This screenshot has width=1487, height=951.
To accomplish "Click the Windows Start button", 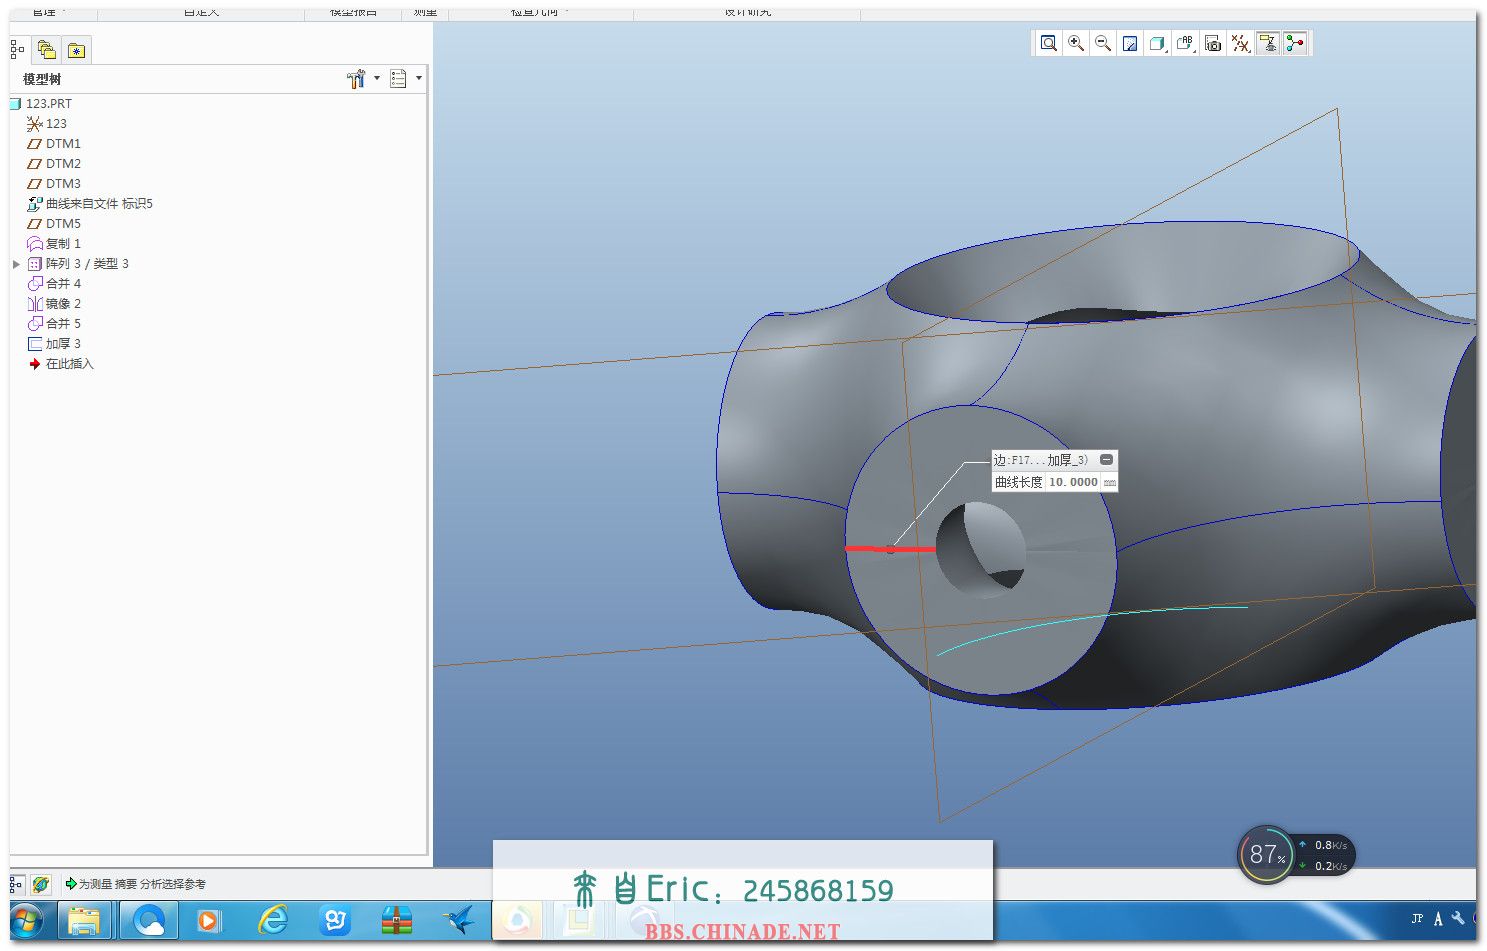I will pos(27,920).
